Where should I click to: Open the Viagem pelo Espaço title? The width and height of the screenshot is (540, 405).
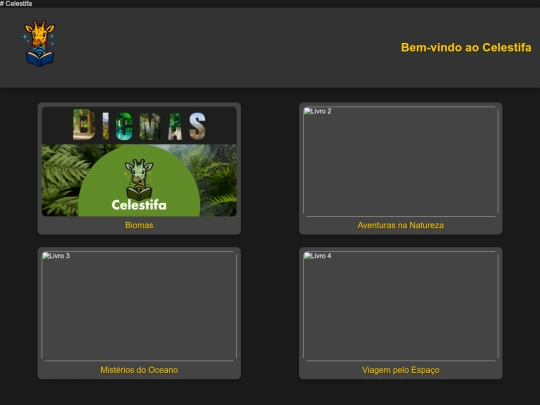pos(401,370)
